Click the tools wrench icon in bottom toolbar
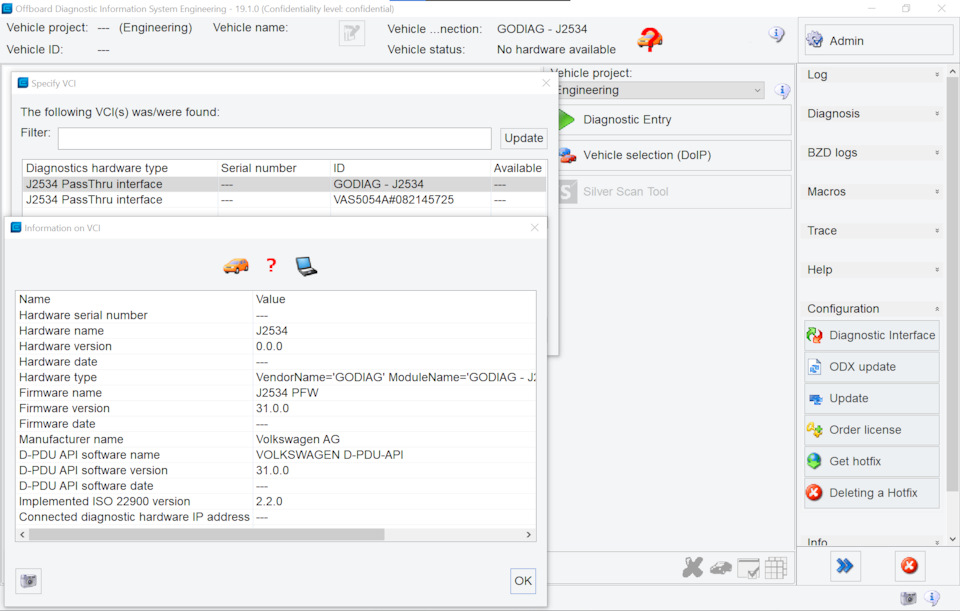This screenshot has height=611, width=960. (x=692, y=568)
